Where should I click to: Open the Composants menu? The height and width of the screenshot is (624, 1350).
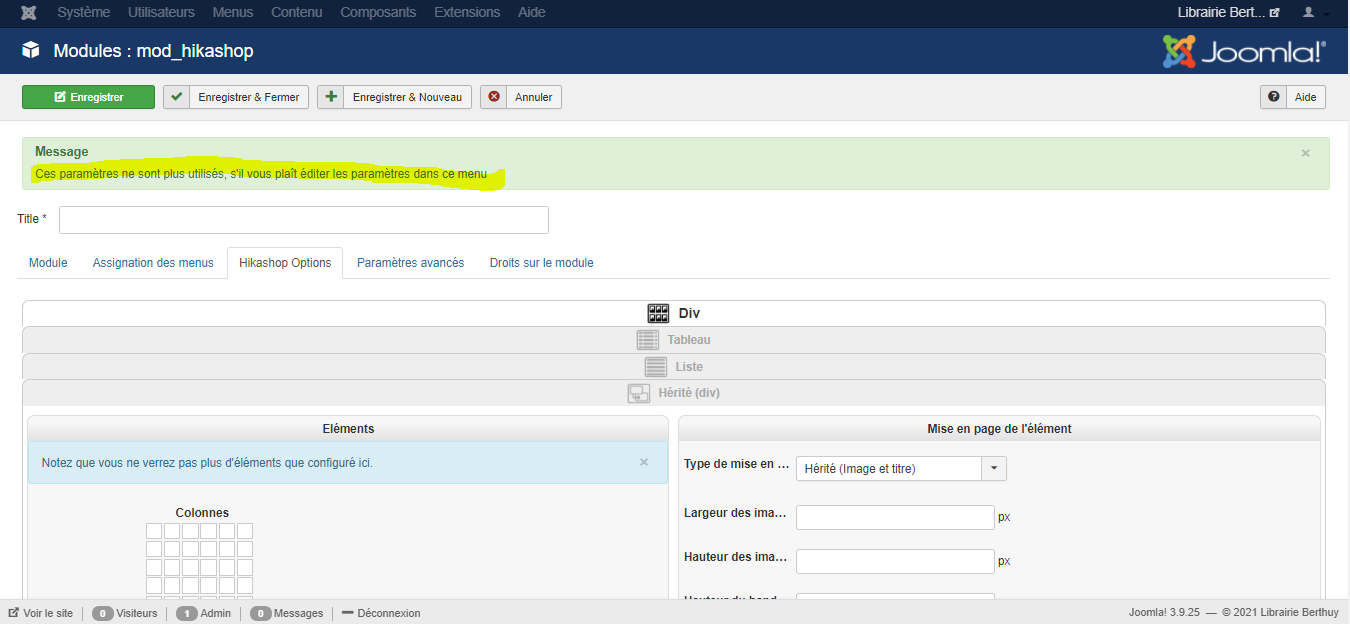click(378, 13)
